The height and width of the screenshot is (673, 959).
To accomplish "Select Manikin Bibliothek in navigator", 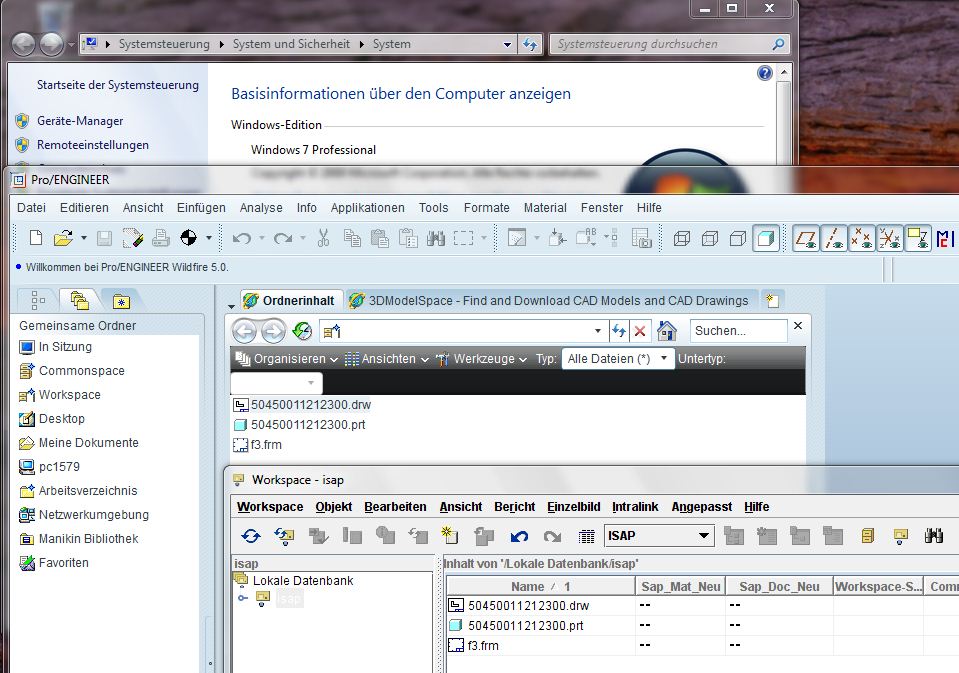I will pyautogui.click(x=88, y=539).
